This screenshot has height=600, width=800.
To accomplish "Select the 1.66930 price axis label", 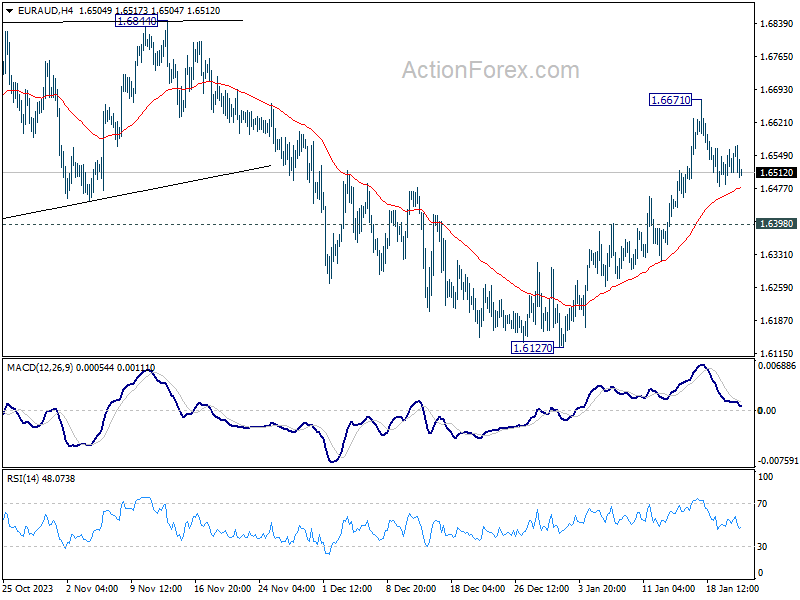I will click(x=777, y=89).
